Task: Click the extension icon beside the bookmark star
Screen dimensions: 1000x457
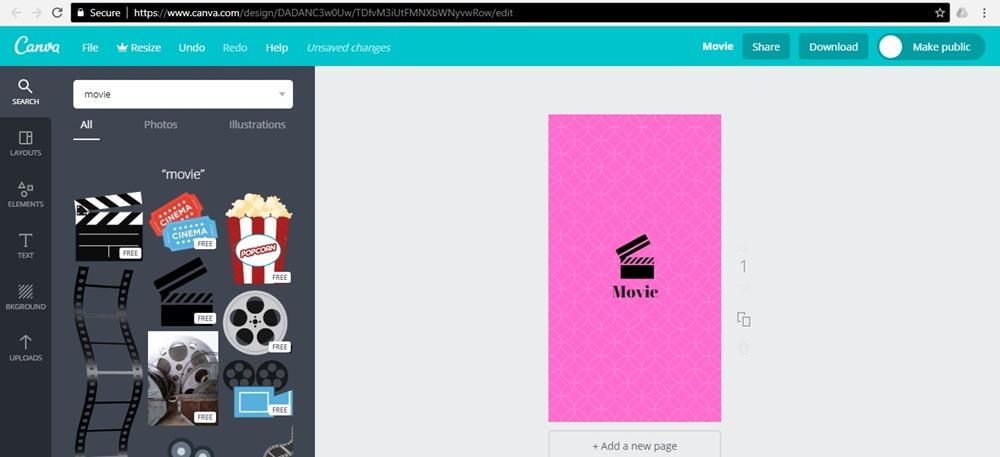Action: [x=962, y=13]
